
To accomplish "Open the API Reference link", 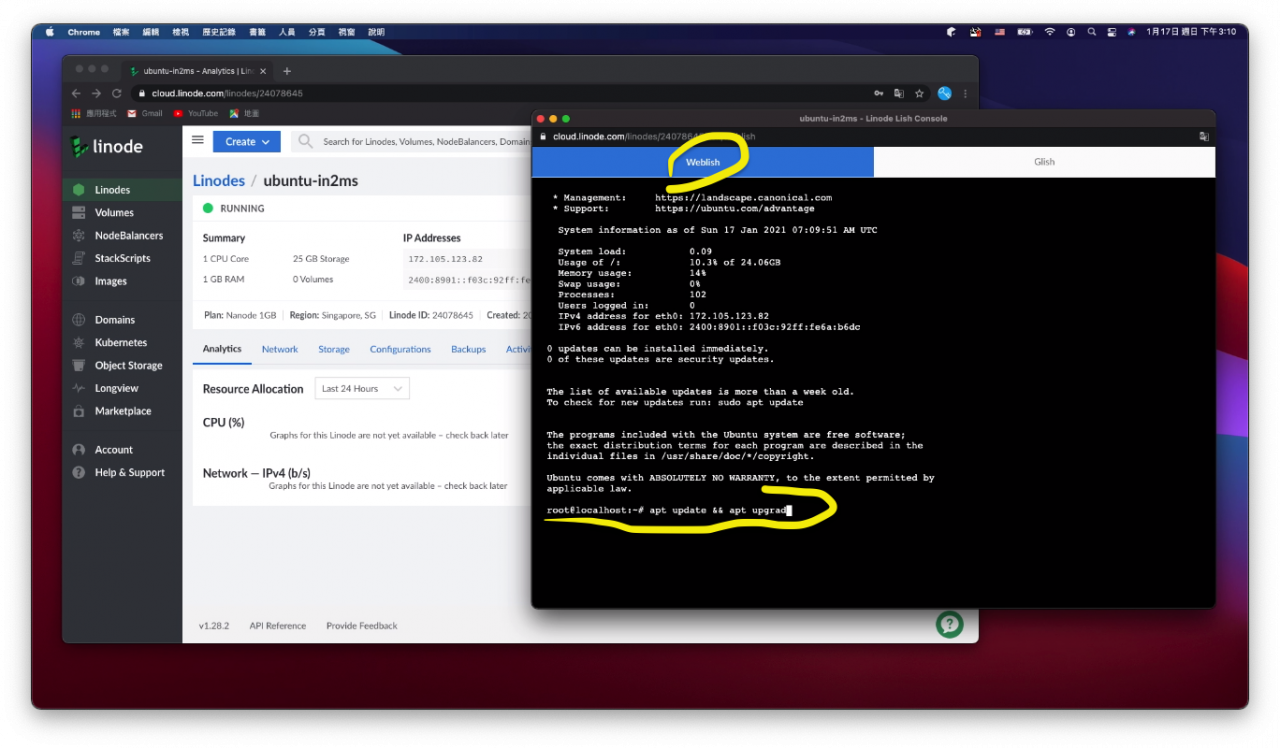I will pos(278,626).
